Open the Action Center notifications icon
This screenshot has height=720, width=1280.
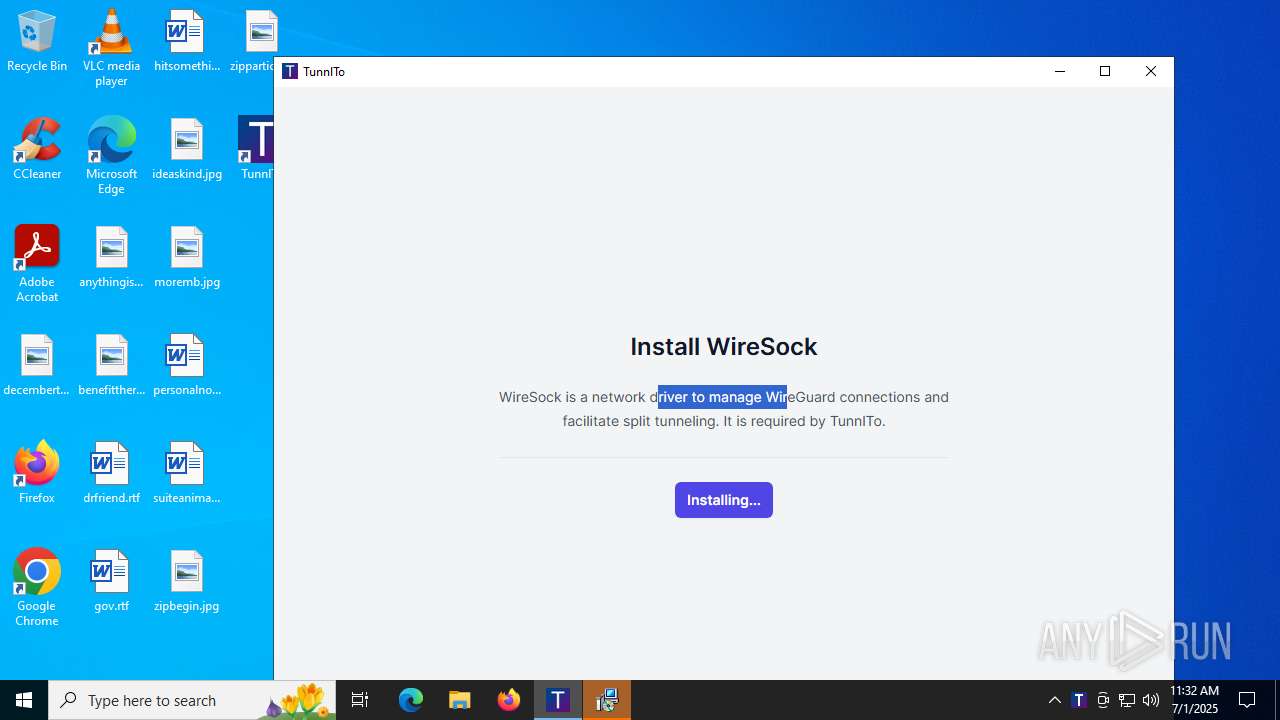click(1248, 700)
